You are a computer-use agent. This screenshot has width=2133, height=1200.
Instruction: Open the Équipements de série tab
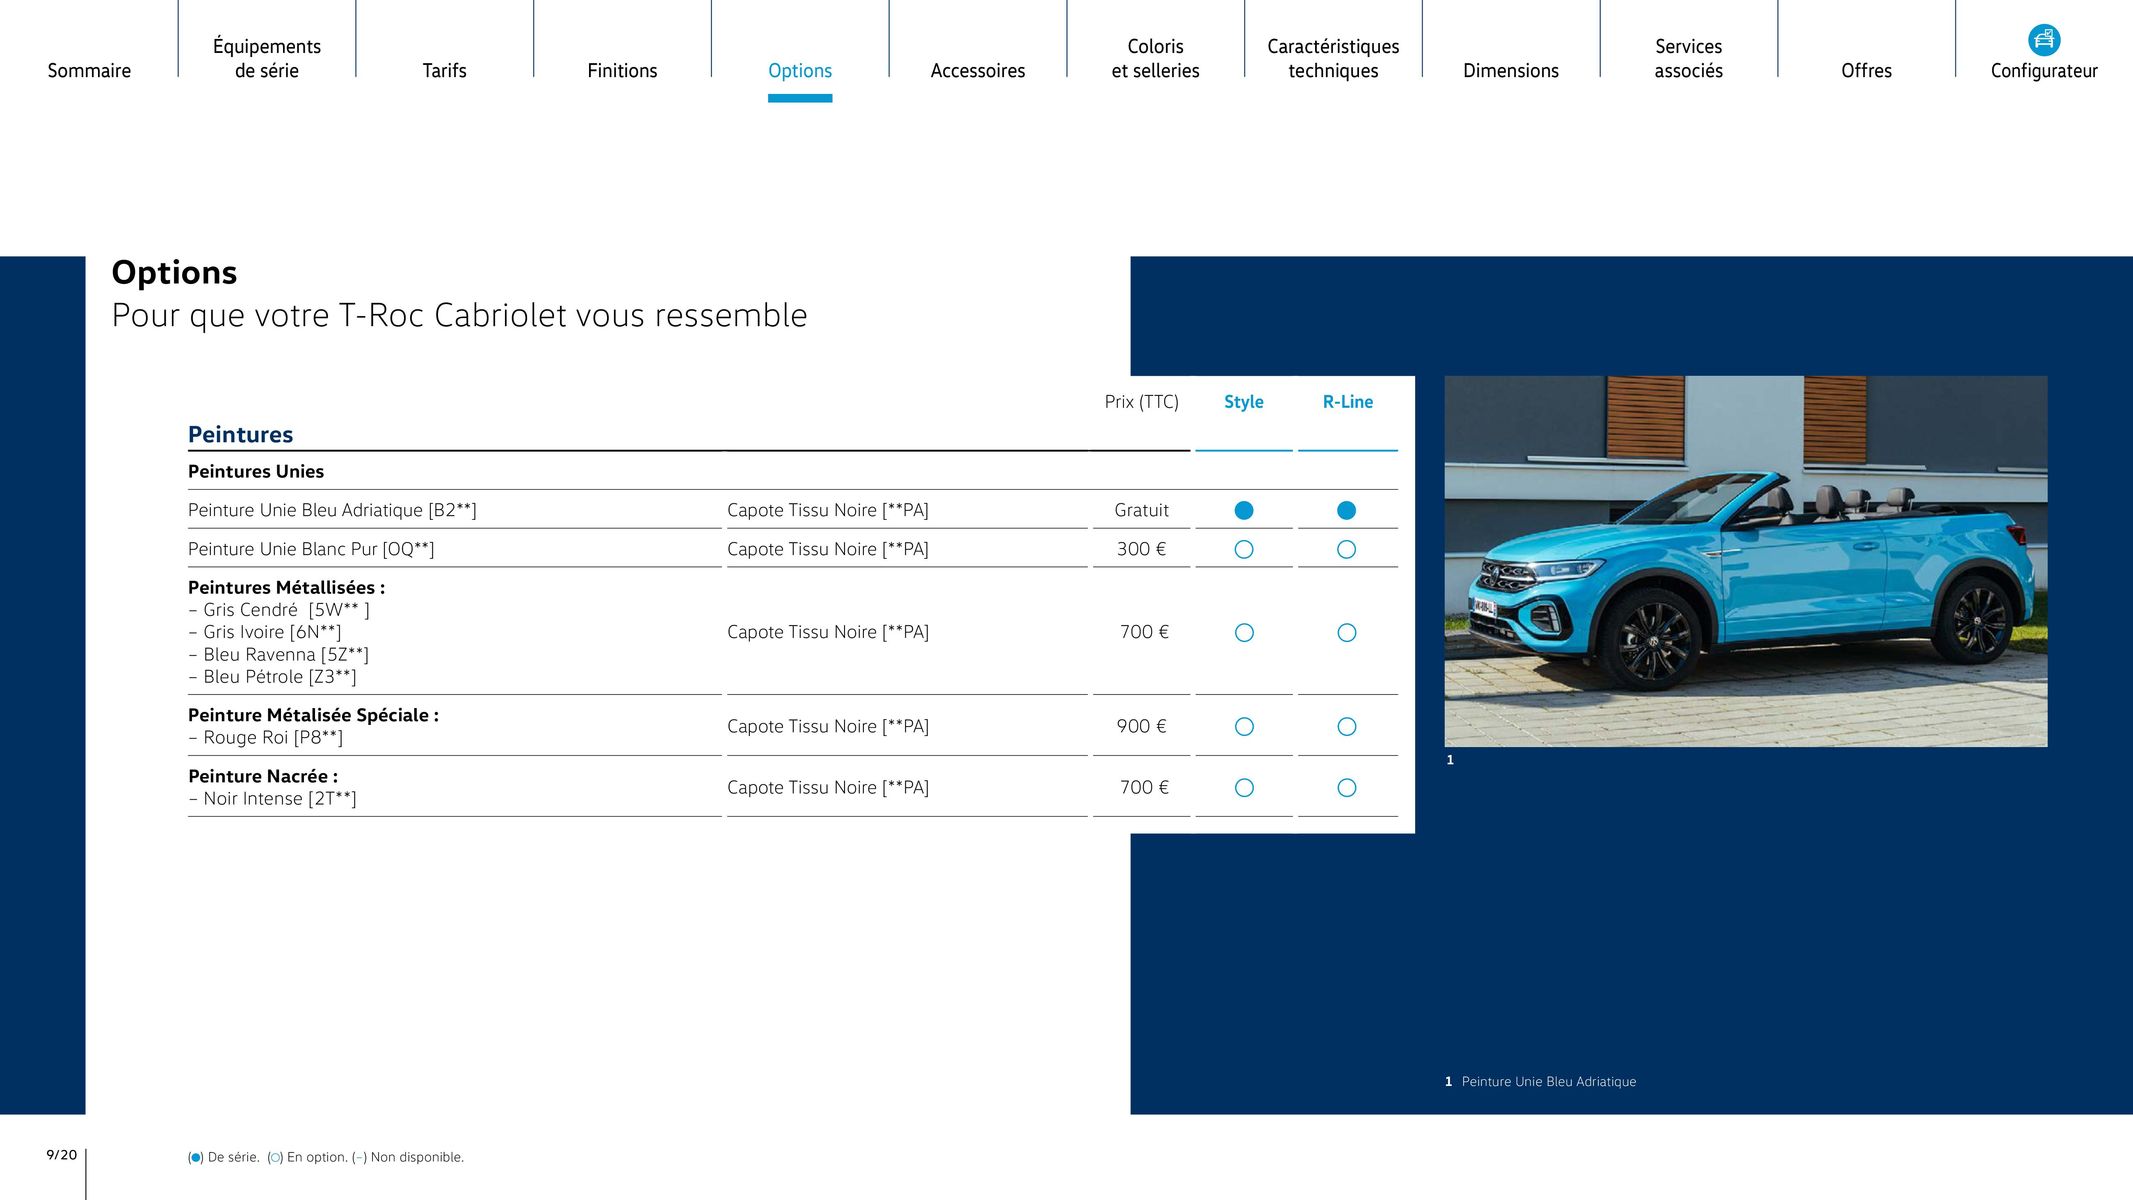click(x=267, y=58)
